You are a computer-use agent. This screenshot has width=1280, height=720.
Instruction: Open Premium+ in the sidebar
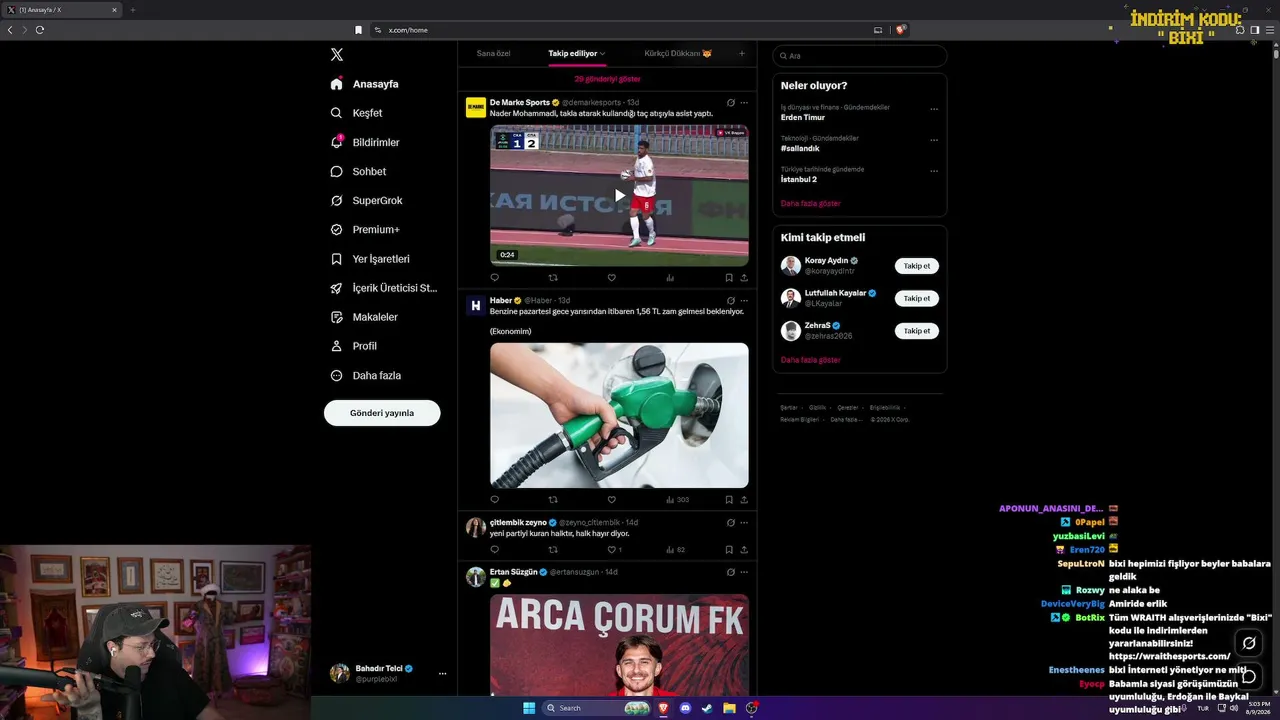(365, 229)
